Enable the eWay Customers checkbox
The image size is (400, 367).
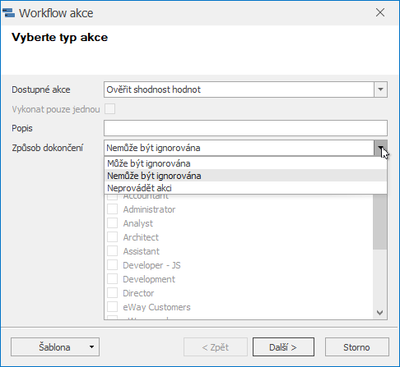click(112, 307)
